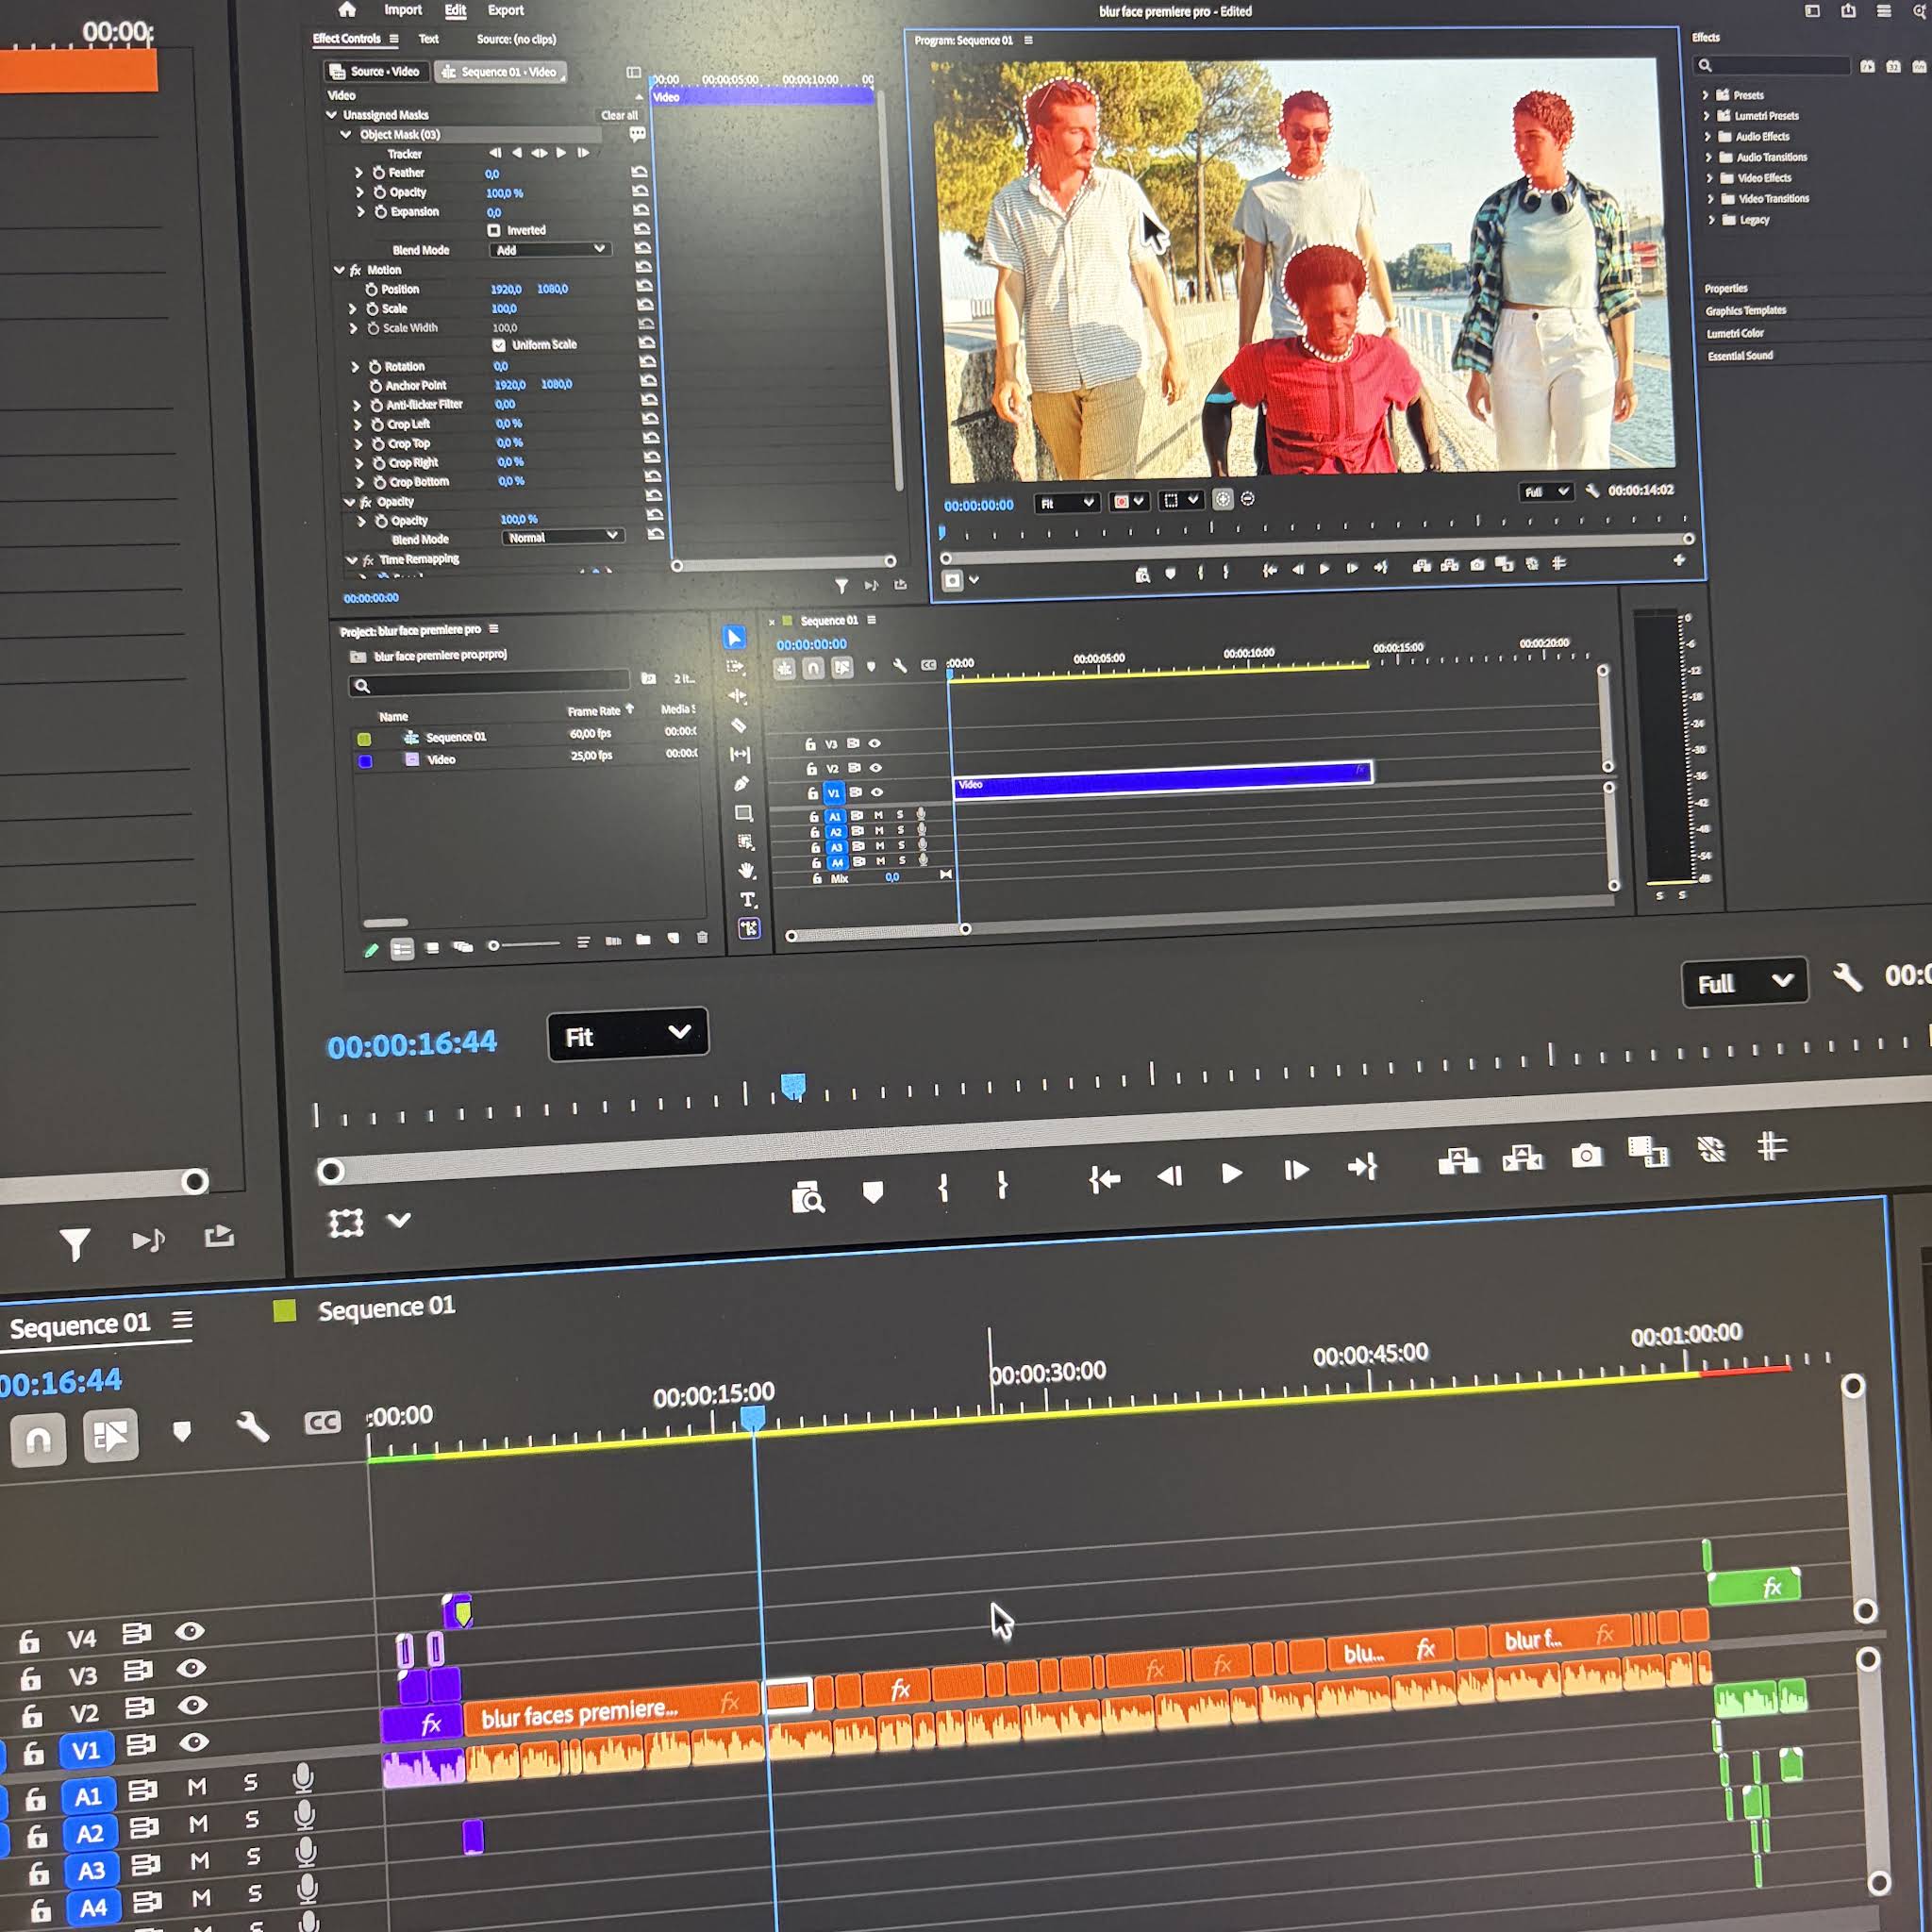This screenshot has width=1932, height=1932.
Task: Click the large Export Frame camera icon
Action: pyautogui.click(x=1586, y=1157)
